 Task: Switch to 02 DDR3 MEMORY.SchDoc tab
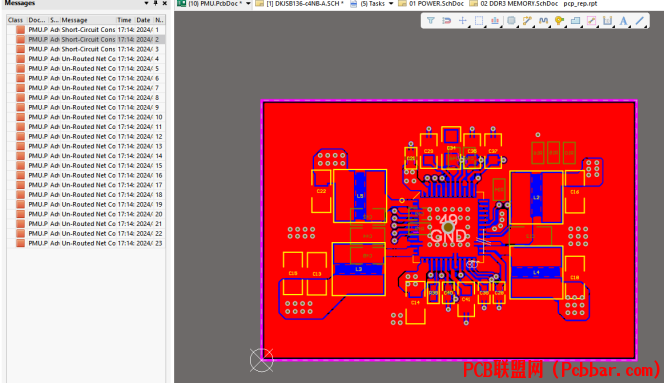514,3
